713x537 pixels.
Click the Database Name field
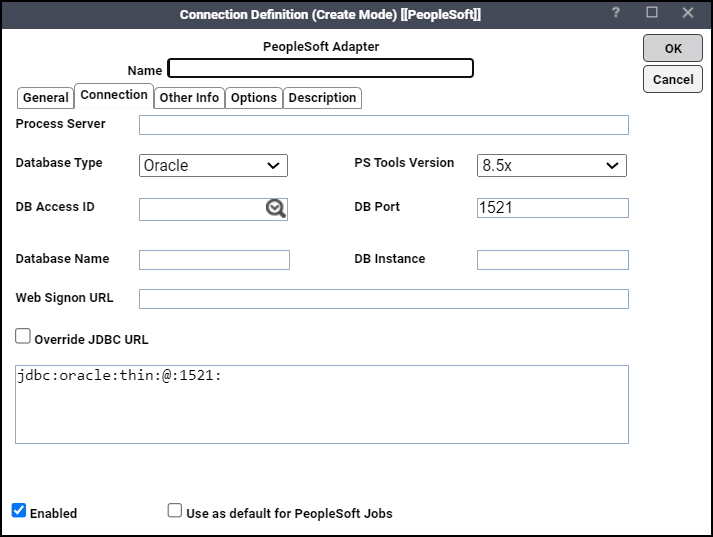[x=214, y=260]
